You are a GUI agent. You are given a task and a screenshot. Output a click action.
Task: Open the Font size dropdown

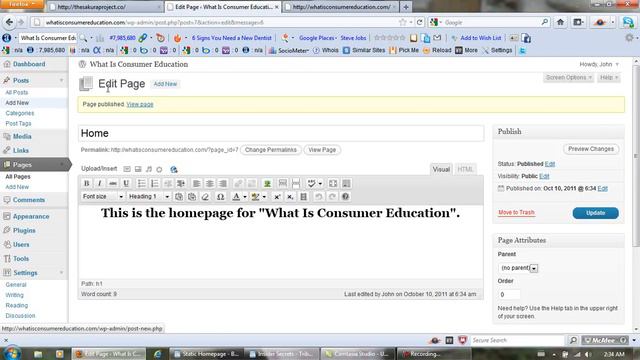coord(102,197)
